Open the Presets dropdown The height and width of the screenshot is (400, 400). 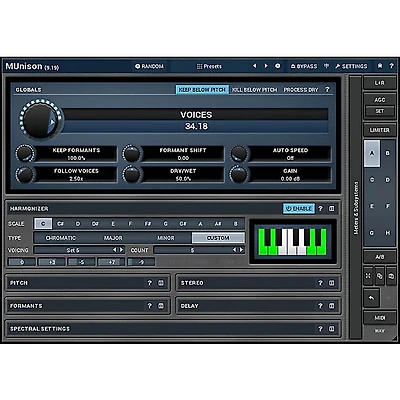(209, 66)
